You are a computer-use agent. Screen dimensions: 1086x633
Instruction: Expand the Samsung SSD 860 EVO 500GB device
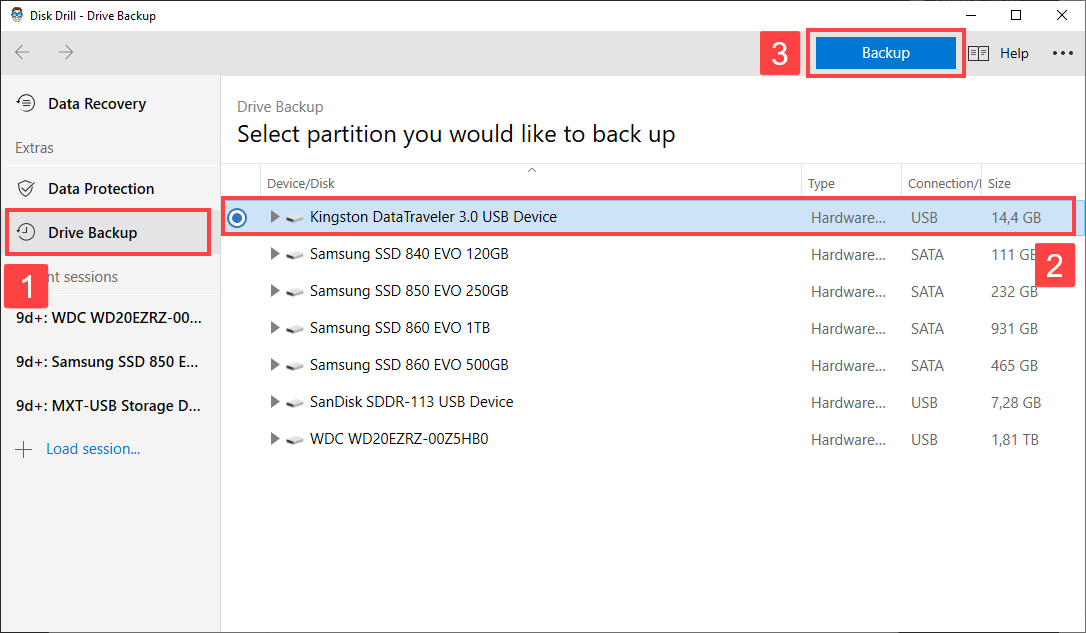[274, 364]
